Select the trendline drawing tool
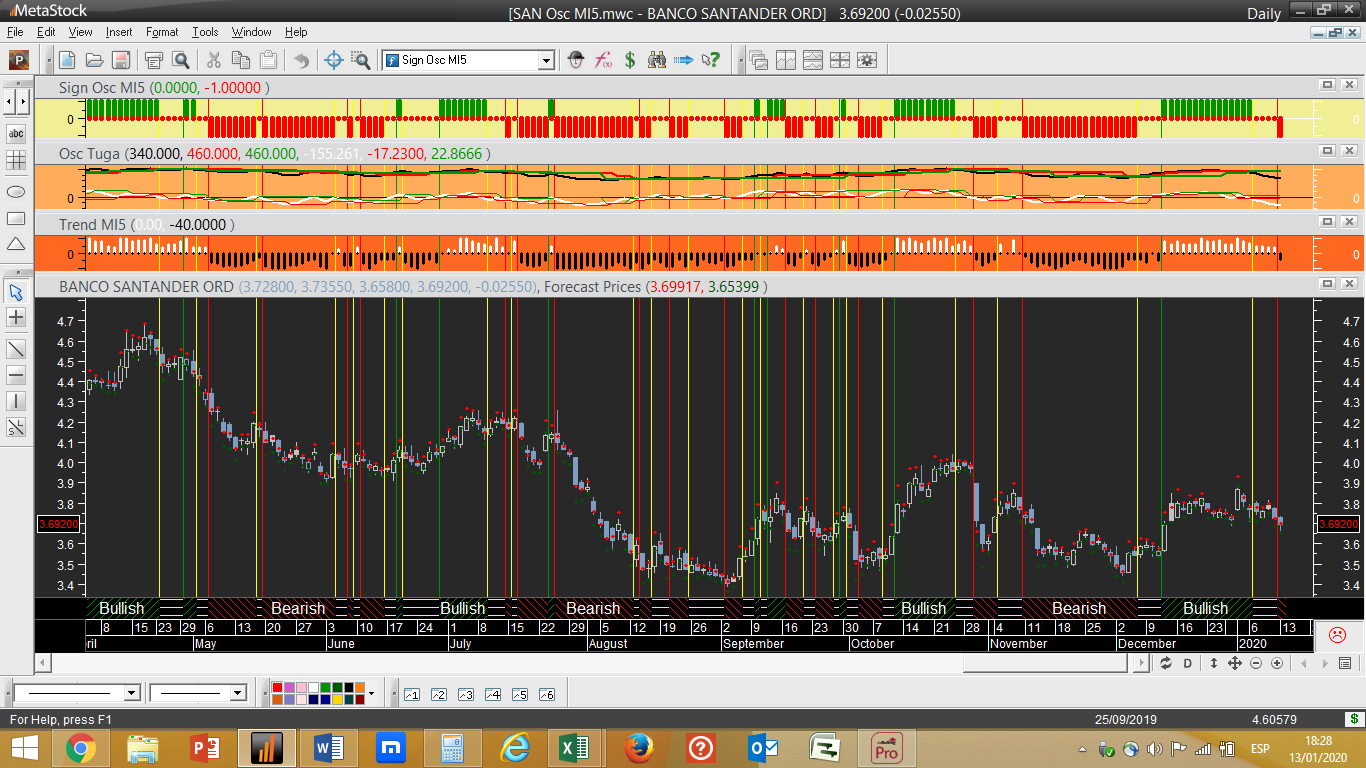Viewport: 1366px width, 768px height. [16, 349]
